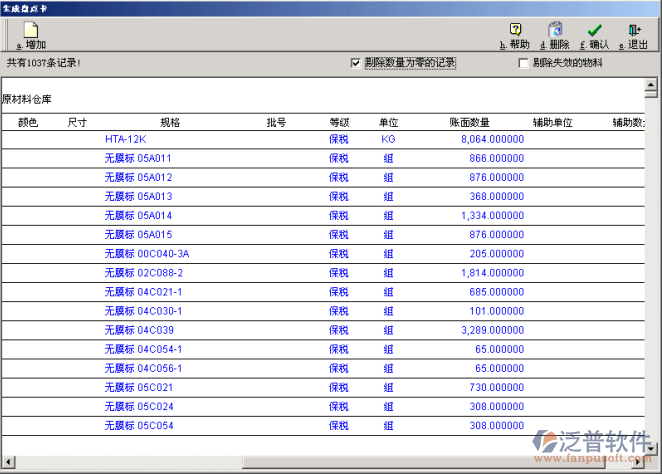
Task: Select row 无膜标 04C039
Action: (138, 330)
